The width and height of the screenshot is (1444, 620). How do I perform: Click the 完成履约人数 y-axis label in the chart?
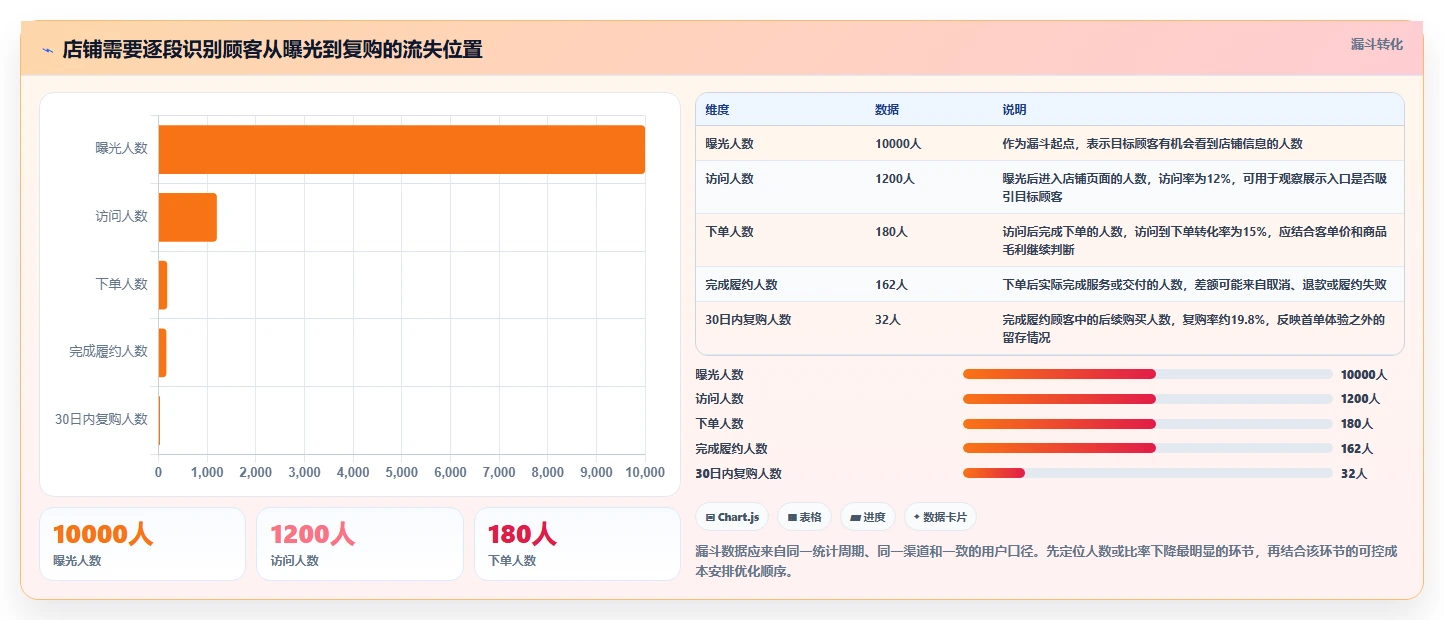click(x=108, y=351)
